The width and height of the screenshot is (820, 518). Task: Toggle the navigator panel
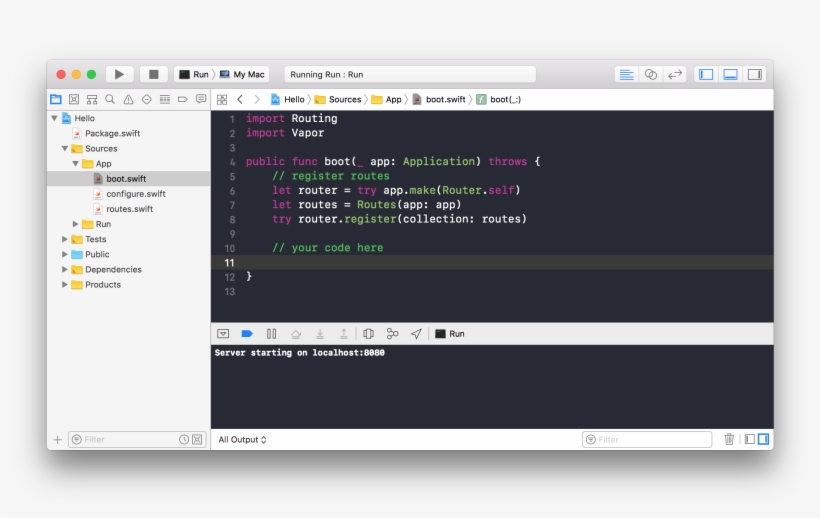(706, 74)
